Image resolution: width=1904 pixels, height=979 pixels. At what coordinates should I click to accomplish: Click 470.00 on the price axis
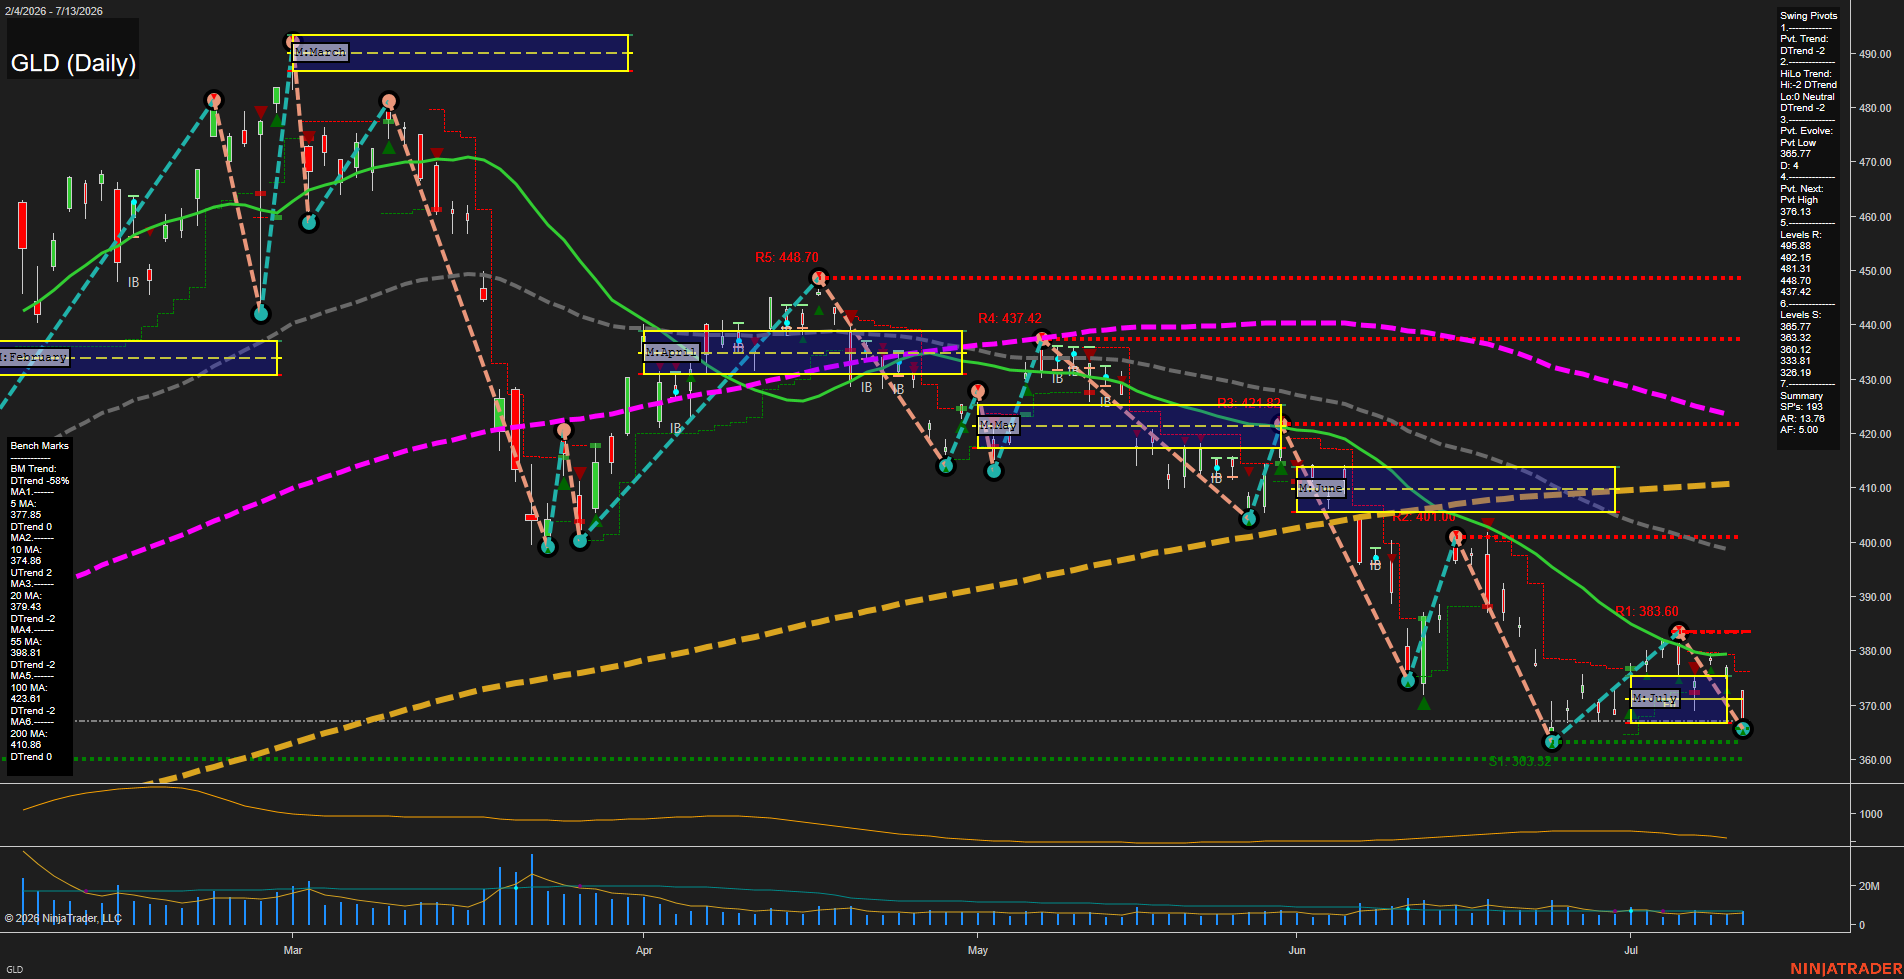pyautogui.click(x=1875, y=162)
